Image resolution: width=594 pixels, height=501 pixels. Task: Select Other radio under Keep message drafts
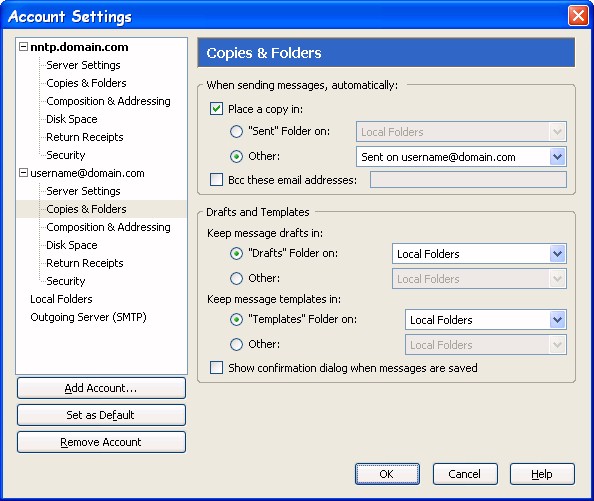[236, 278]
